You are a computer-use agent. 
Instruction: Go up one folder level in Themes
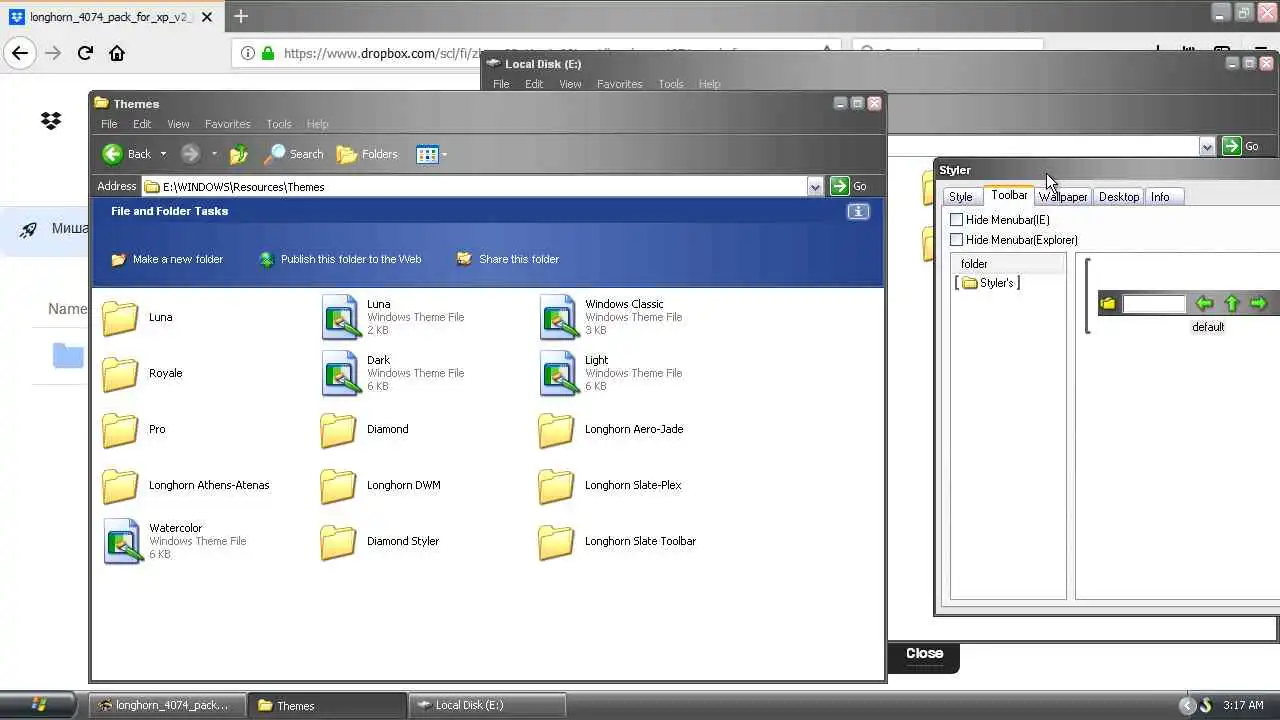238,154
